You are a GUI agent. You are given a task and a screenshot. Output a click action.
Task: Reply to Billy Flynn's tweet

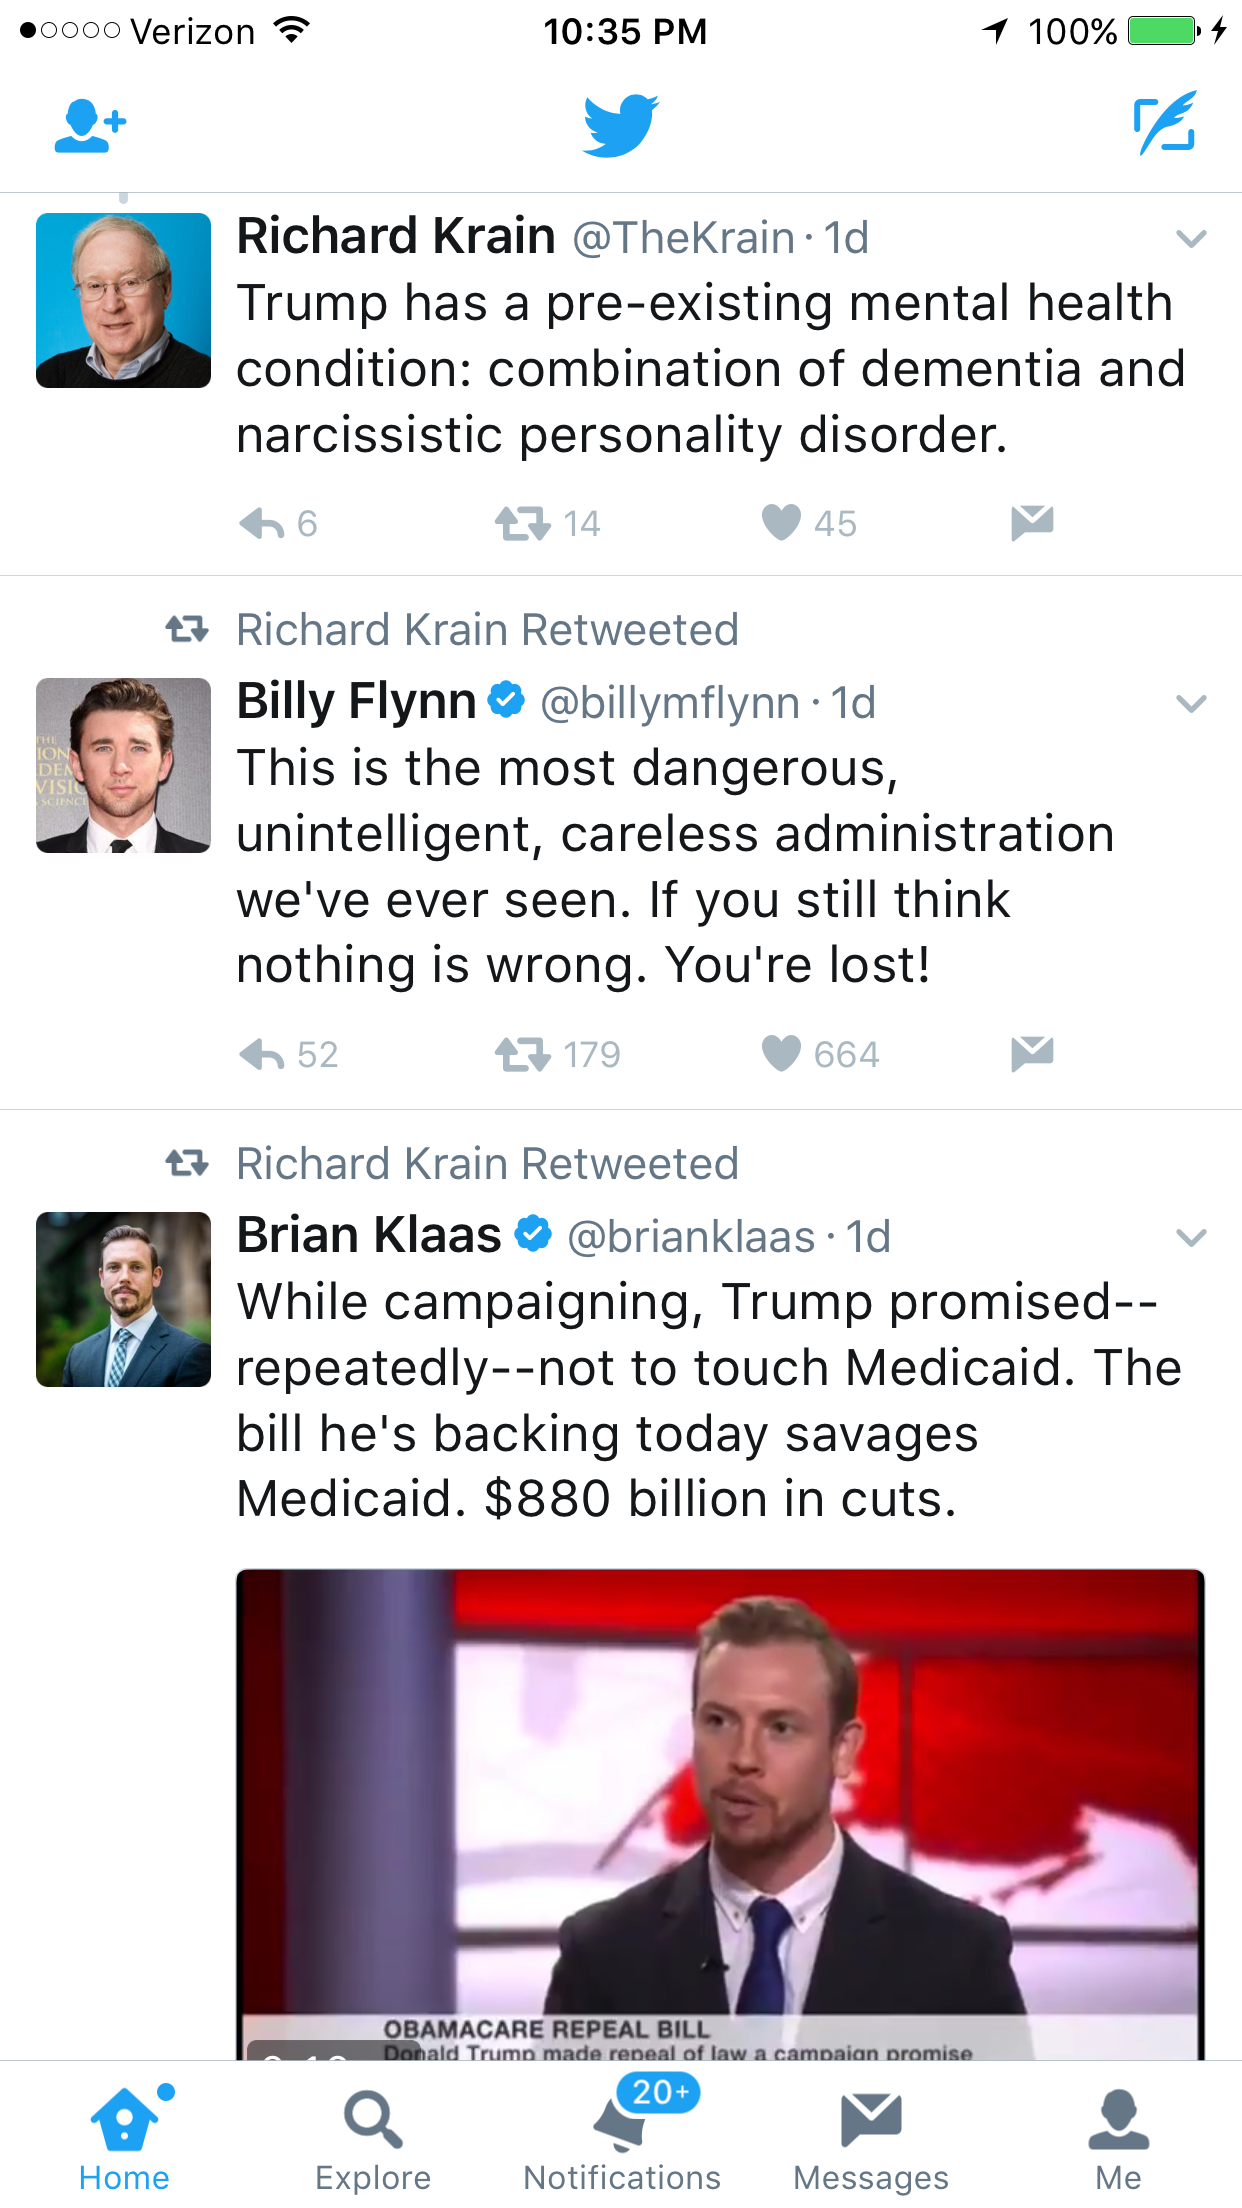click(x=263, y=1054)
